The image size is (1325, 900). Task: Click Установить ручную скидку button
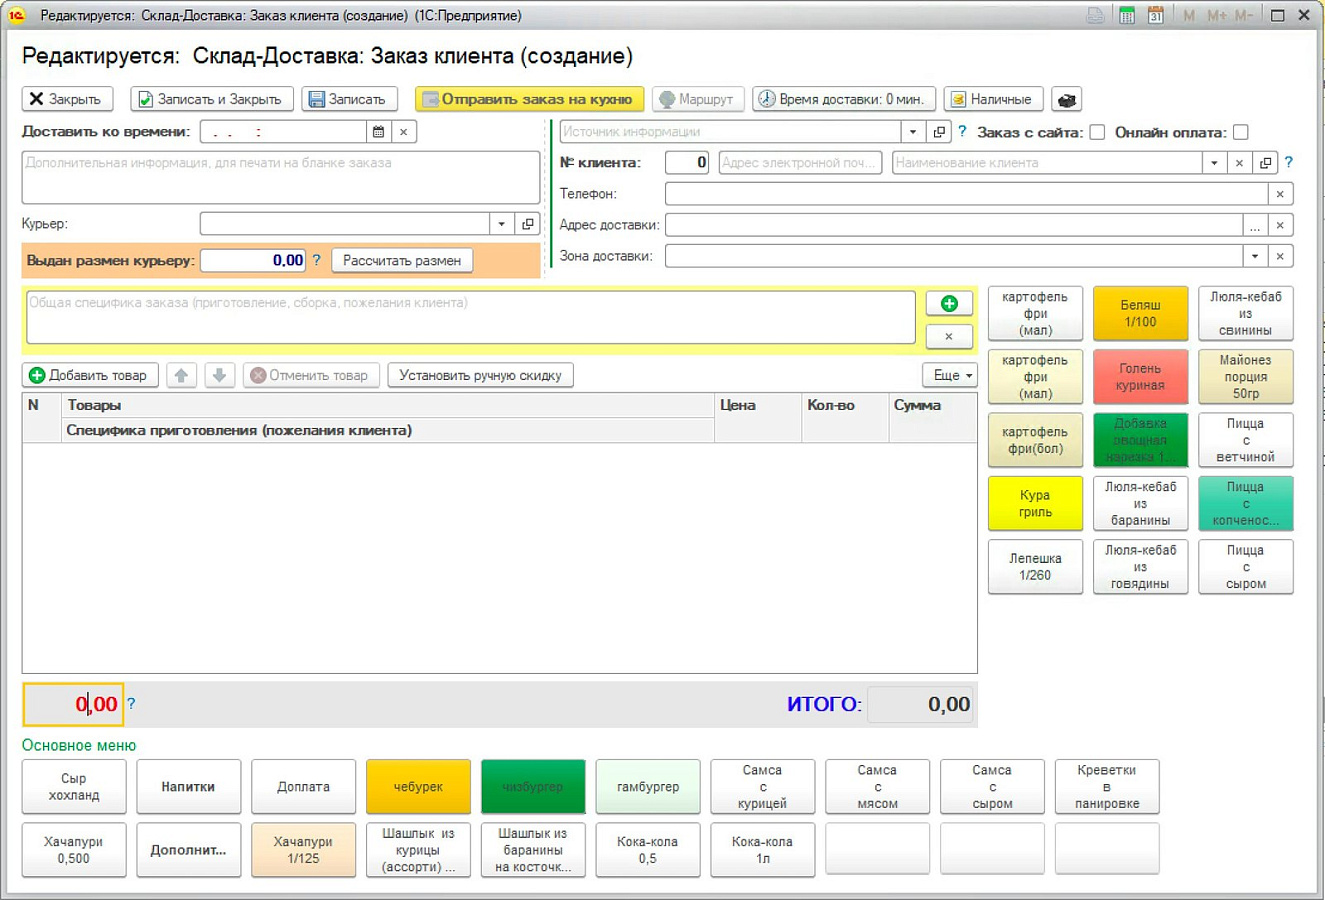[x=481, y=375]
